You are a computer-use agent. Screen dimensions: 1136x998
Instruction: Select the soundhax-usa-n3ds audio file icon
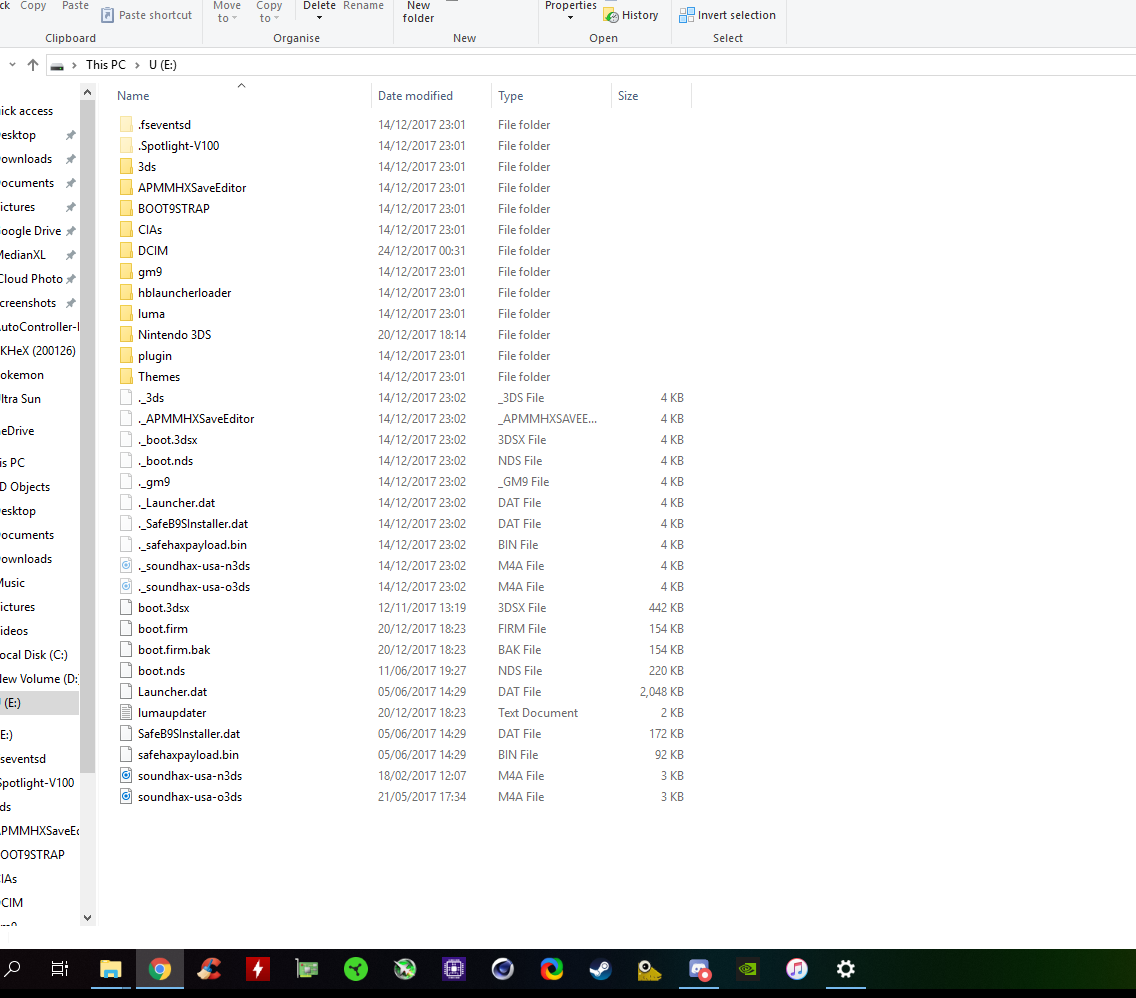126,776
